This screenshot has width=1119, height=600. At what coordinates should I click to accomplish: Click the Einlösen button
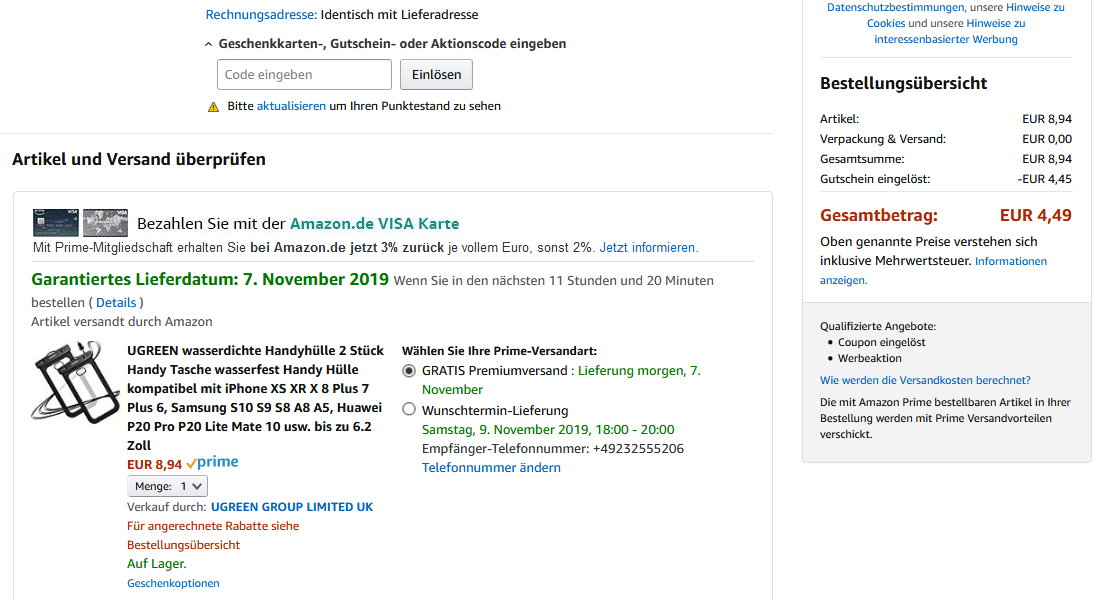(x=436, y=75)
